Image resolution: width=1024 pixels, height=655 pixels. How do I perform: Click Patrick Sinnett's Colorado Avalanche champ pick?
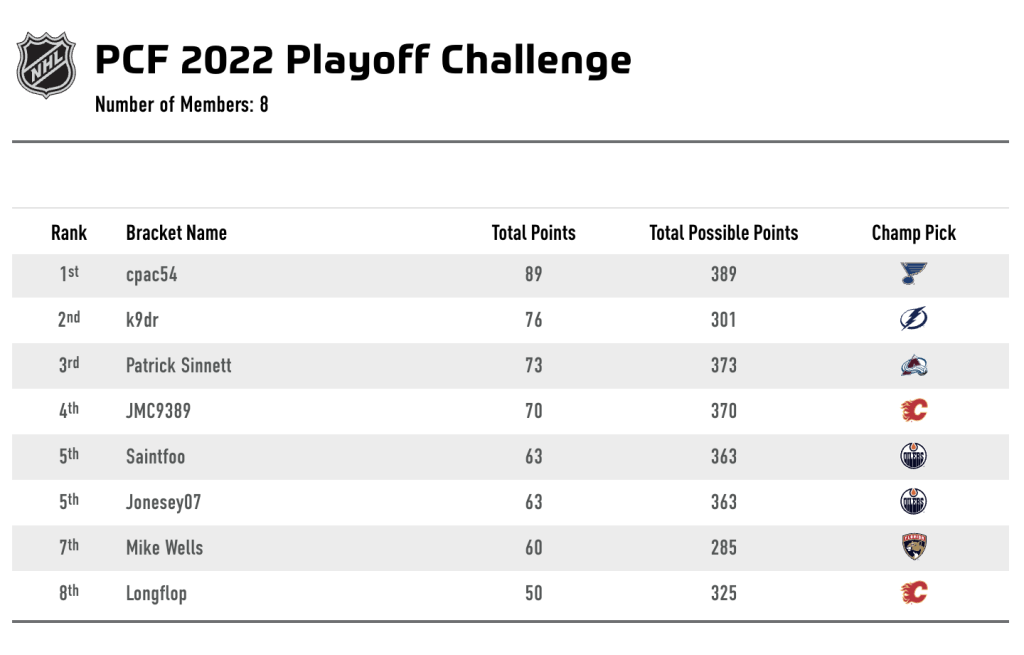tap(913, 366)
